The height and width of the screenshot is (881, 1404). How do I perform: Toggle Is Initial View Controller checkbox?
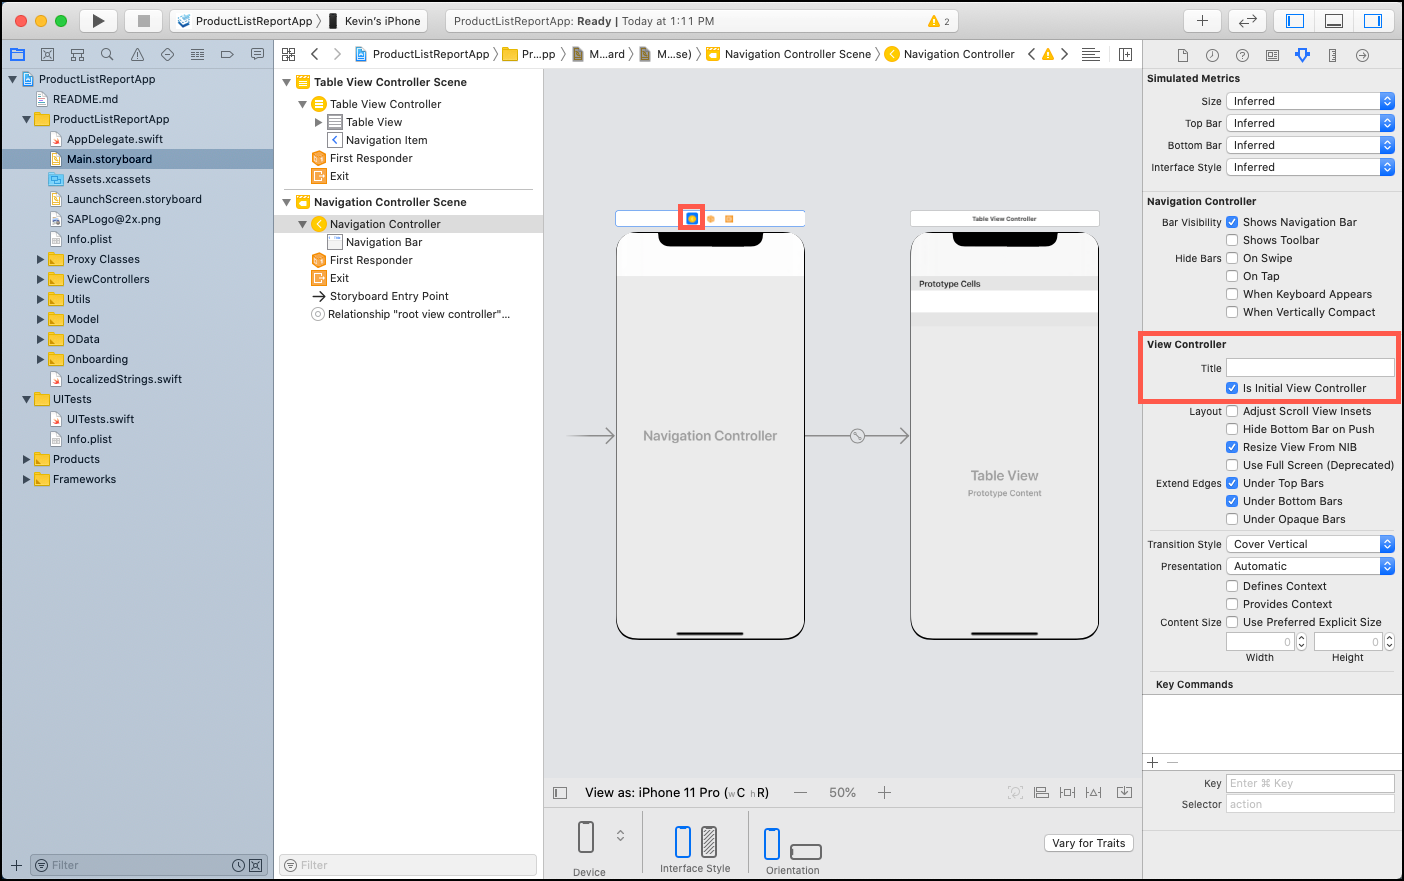(1232, 388)
